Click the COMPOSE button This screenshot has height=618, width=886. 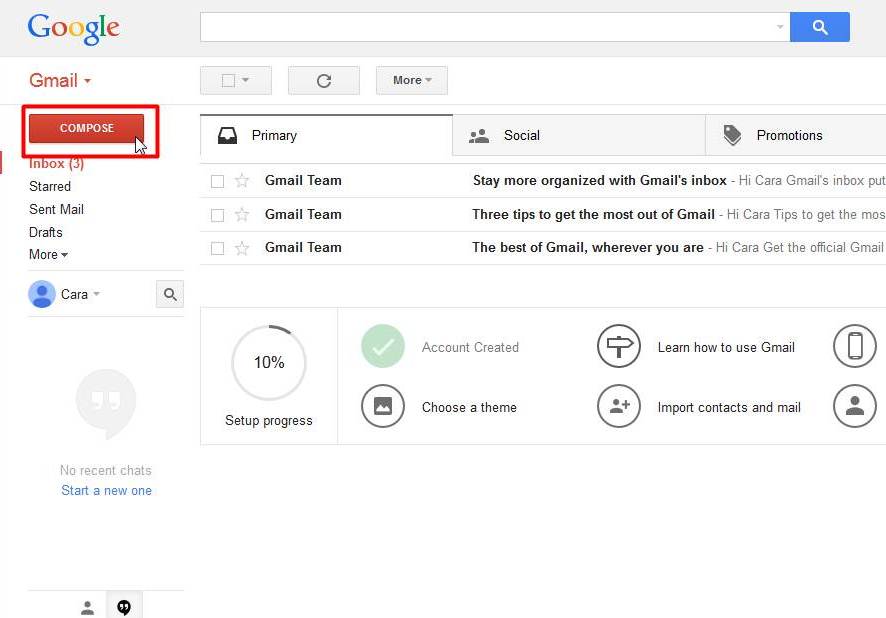click(86, 128)
